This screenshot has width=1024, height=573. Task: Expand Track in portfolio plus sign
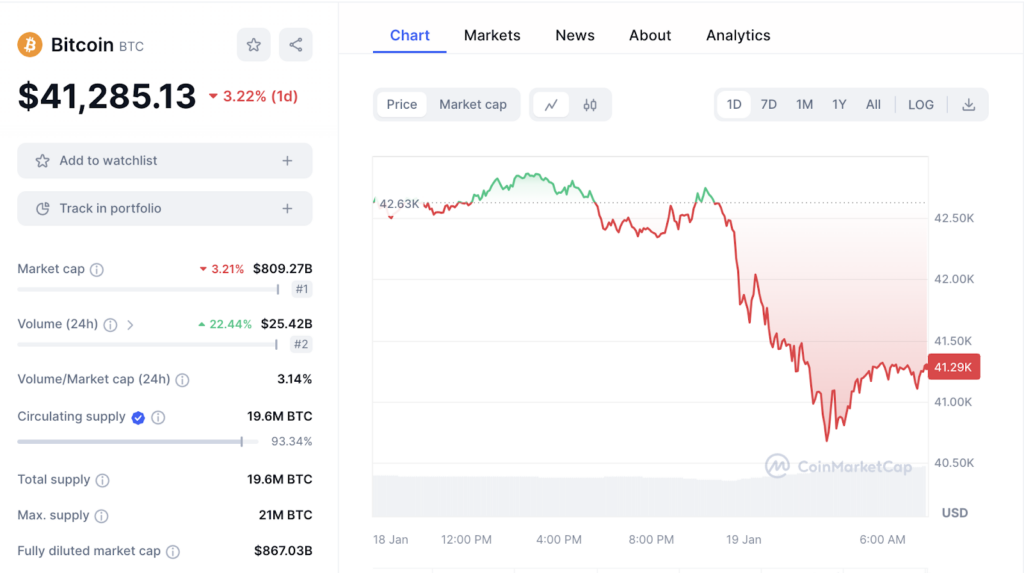tap(287, 208)
